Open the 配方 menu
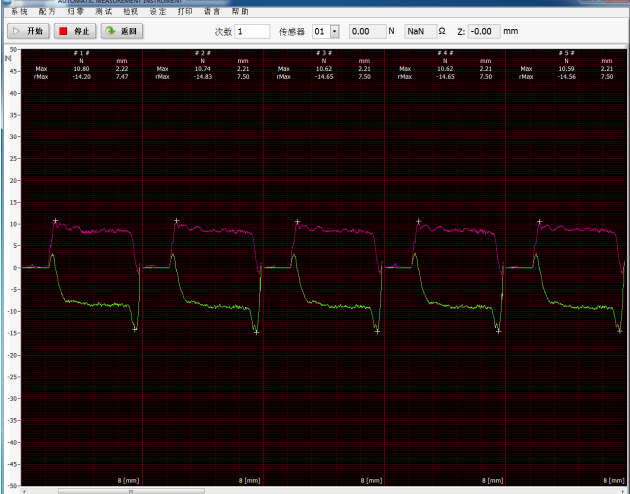 pyautogui.click(x=47, y=12)
